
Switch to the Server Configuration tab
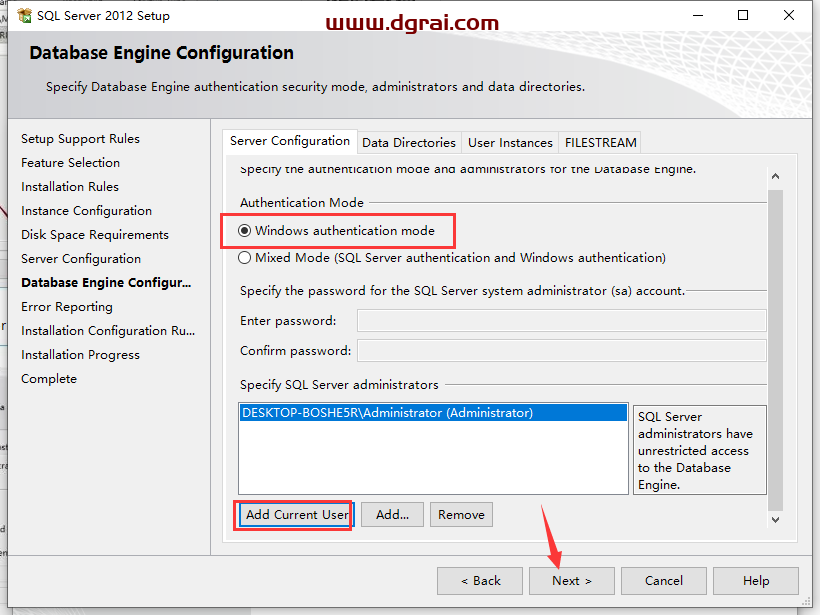[290, 141]
